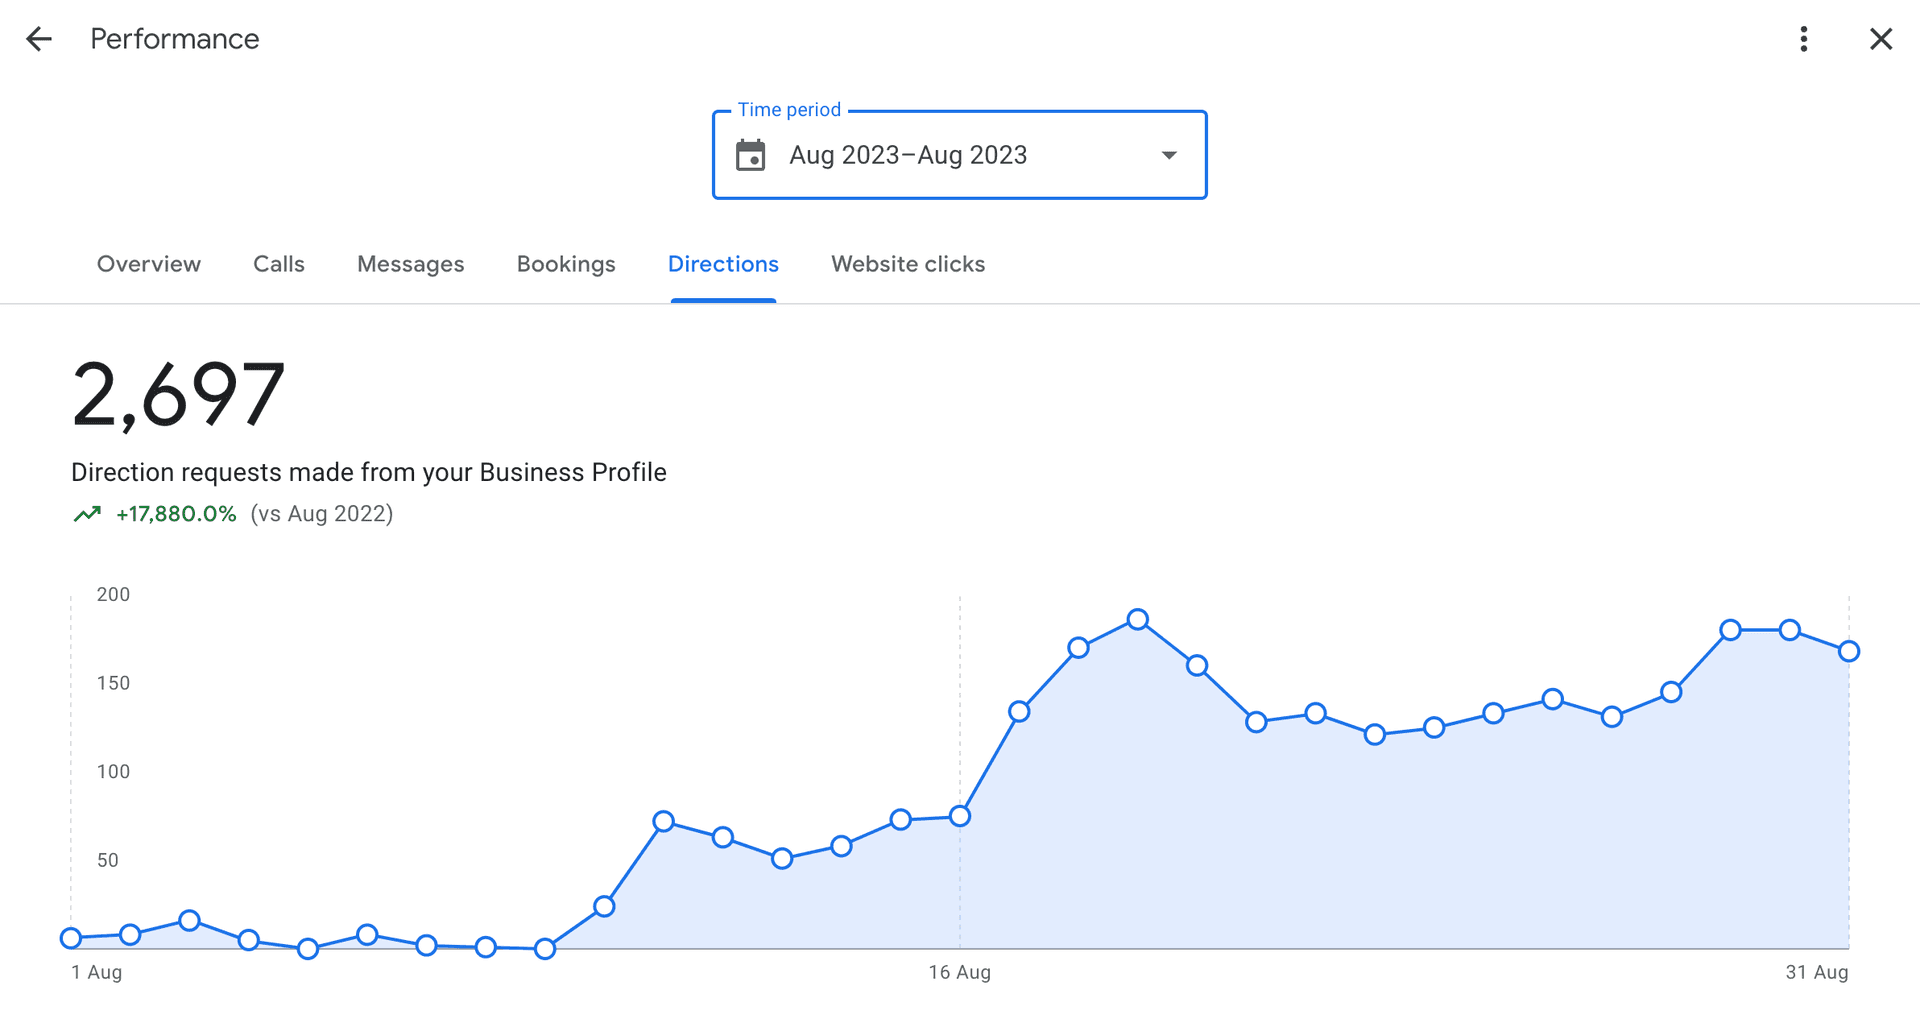
Task: Click the 16 Aug gridline label
Action: pos(959,971)
